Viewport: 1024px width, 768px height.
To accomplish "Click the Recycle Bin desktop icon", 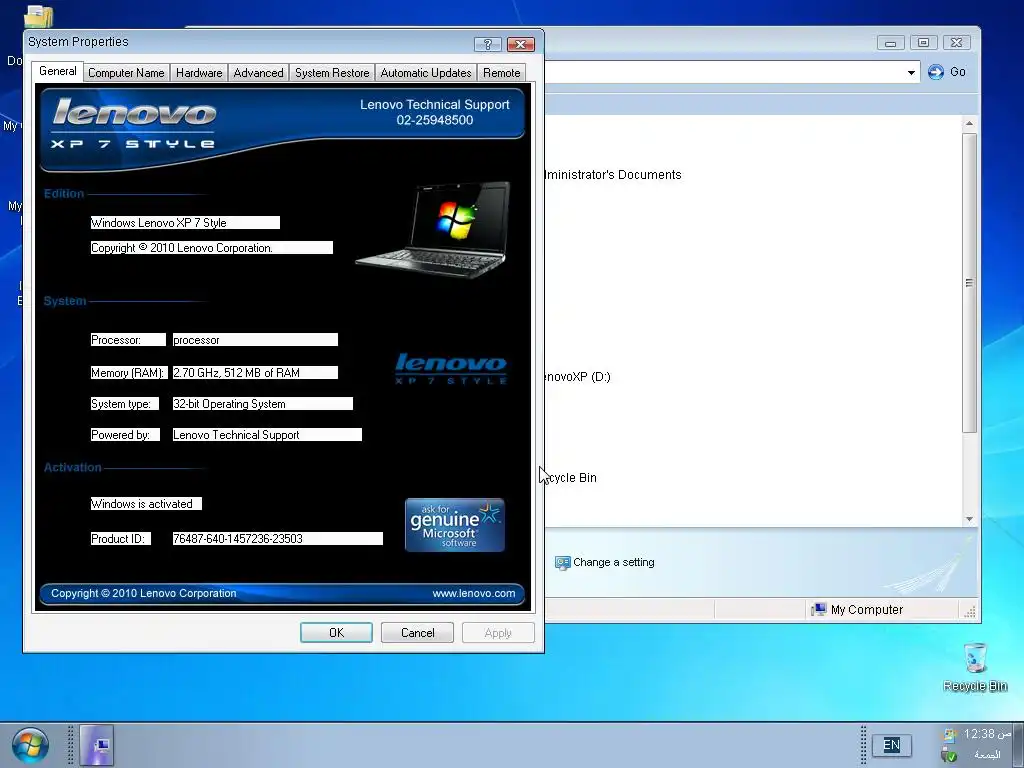I will coord(975,667).
